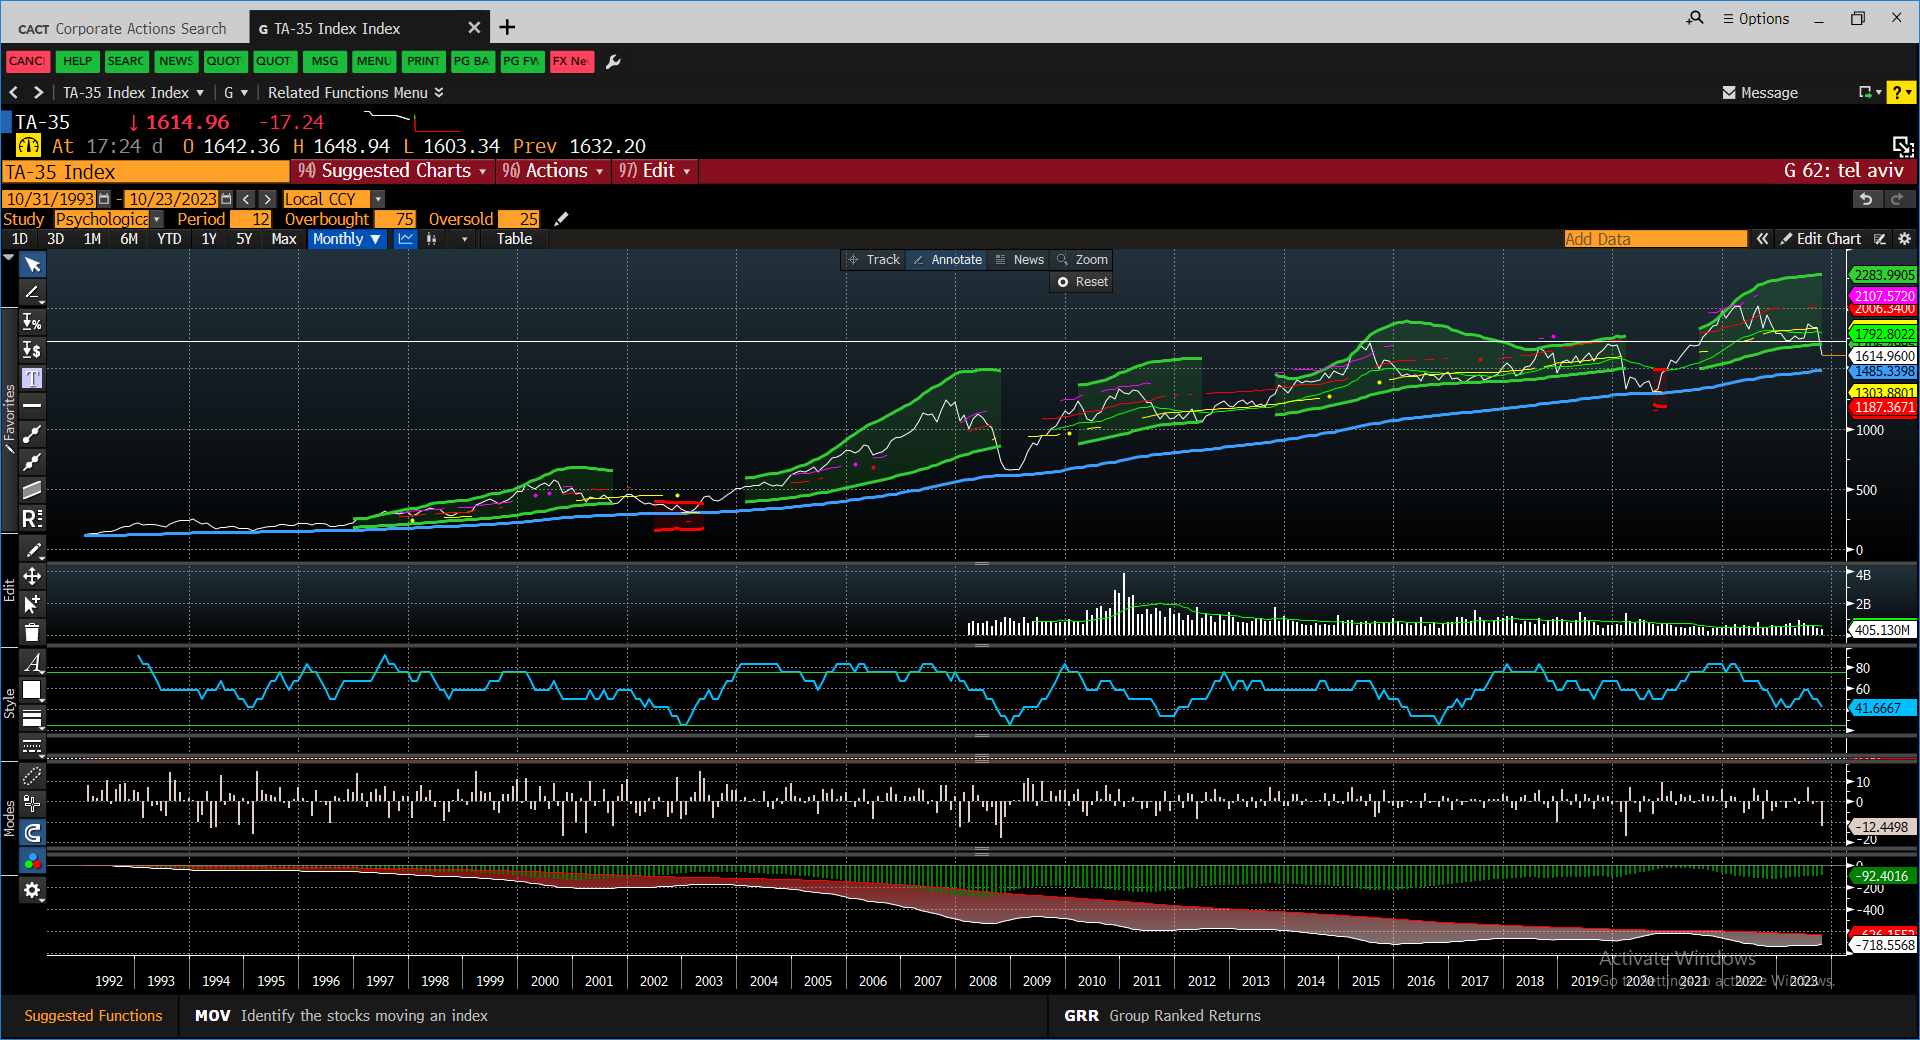1920x1040 pixels.
Task: Open the Related Functions Menu
Action: click(x=355, y=93)
